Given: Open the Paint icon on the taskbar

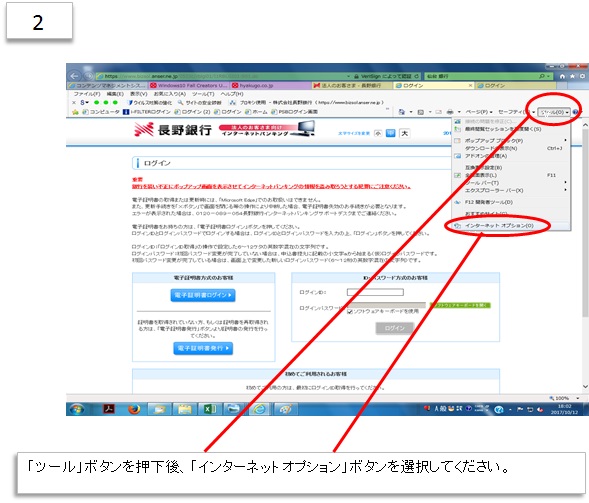Looking at the screenshot, I should pos(285,409).
